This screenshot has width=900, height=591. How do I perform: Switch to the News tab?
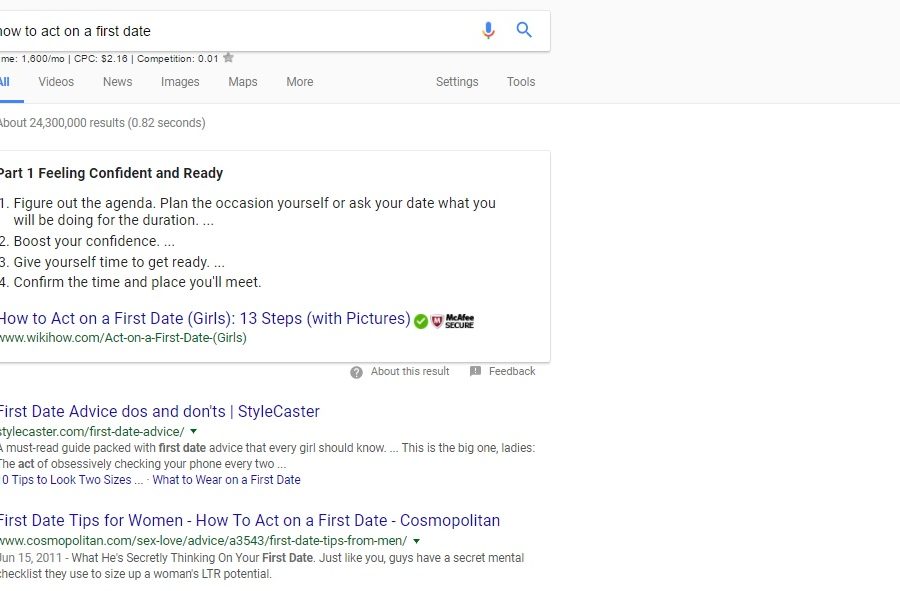pos(118,81)
